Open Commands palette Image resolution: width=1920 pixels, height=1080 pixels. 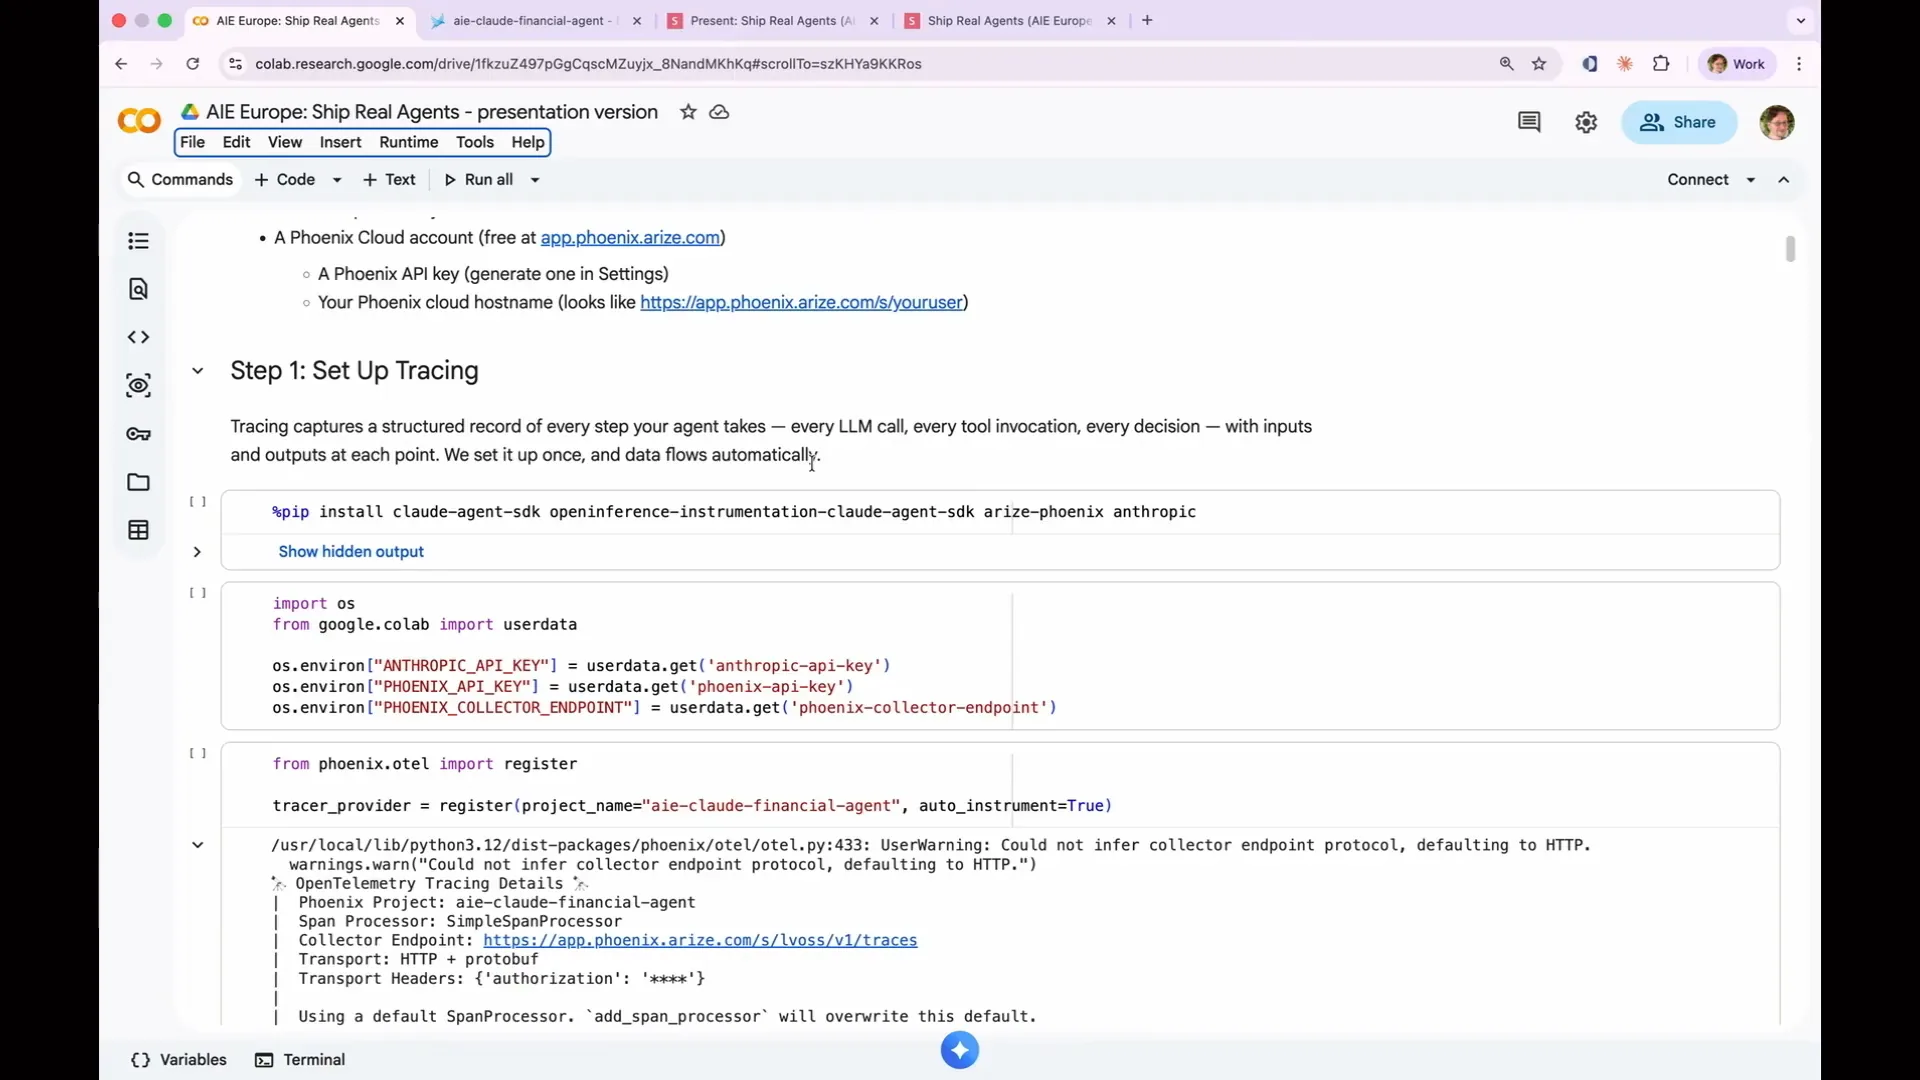pos(180,180)
